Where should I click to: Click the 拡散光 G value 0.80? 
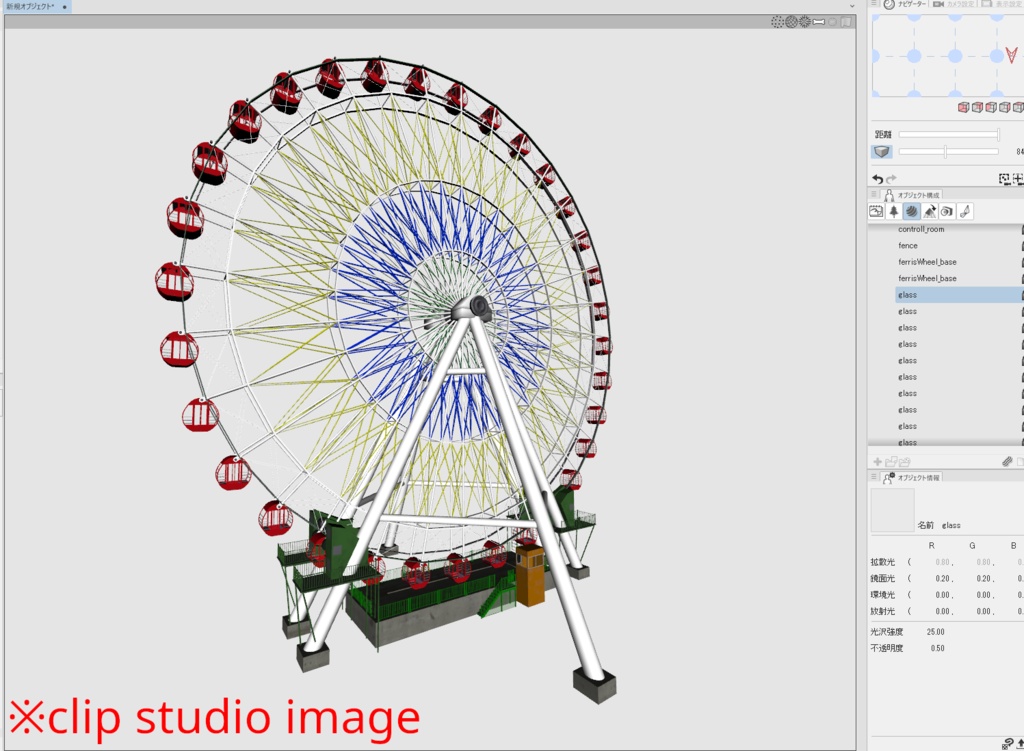click(985, 562)
